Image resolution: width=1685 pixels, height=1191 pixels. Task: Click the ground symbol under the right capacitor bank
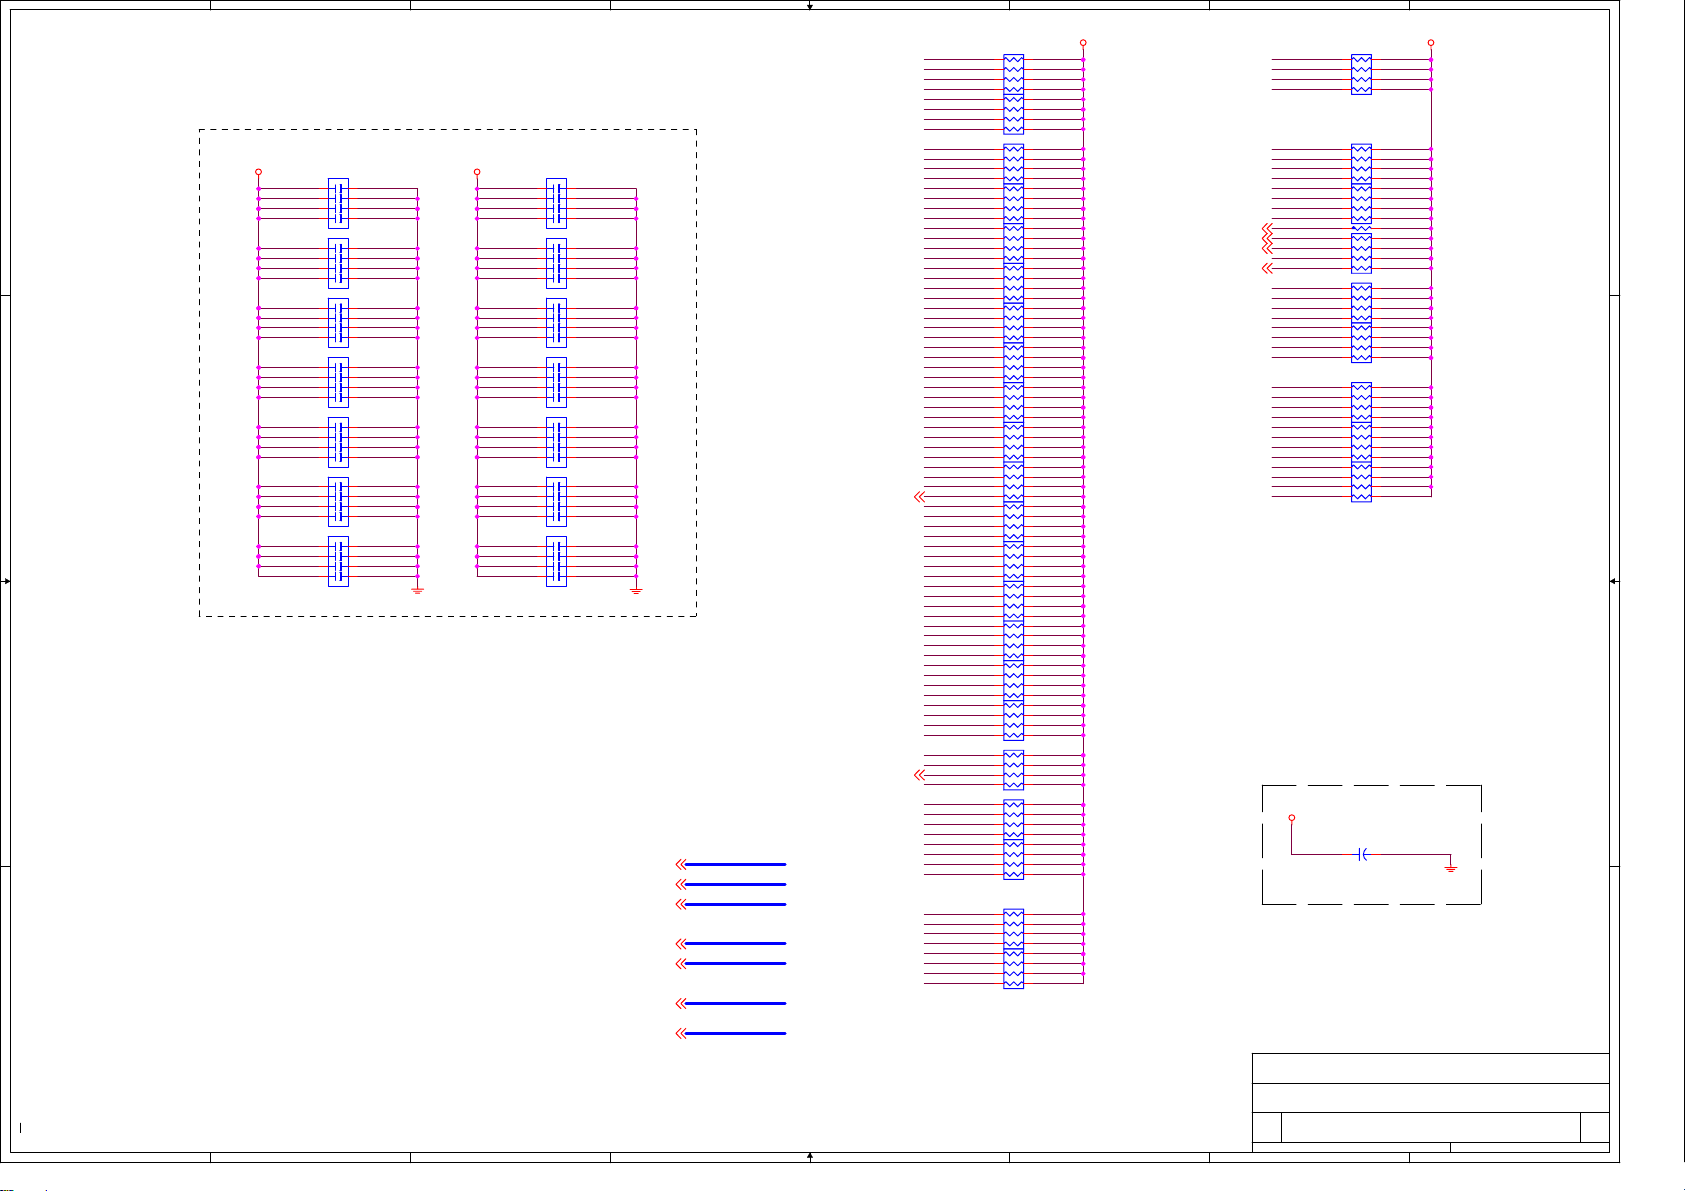pos(636,589)
